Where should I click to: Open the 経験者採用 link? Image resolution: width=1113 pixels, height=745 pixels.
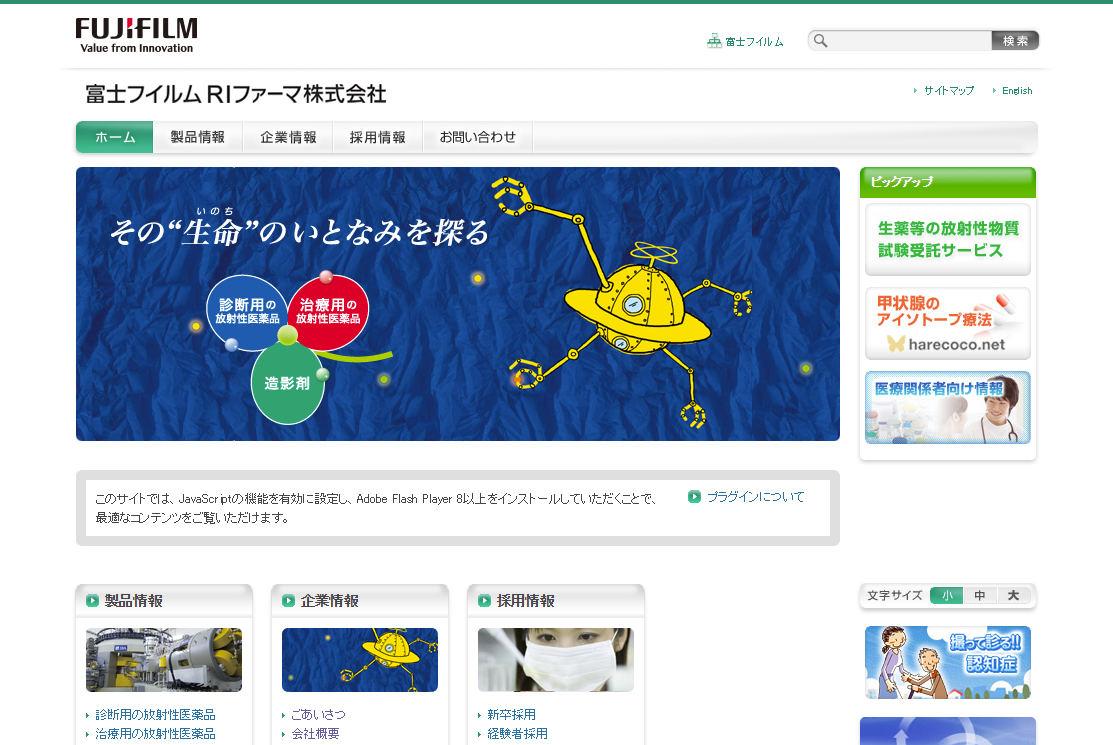pyautogui.click(x=517, y=734)
